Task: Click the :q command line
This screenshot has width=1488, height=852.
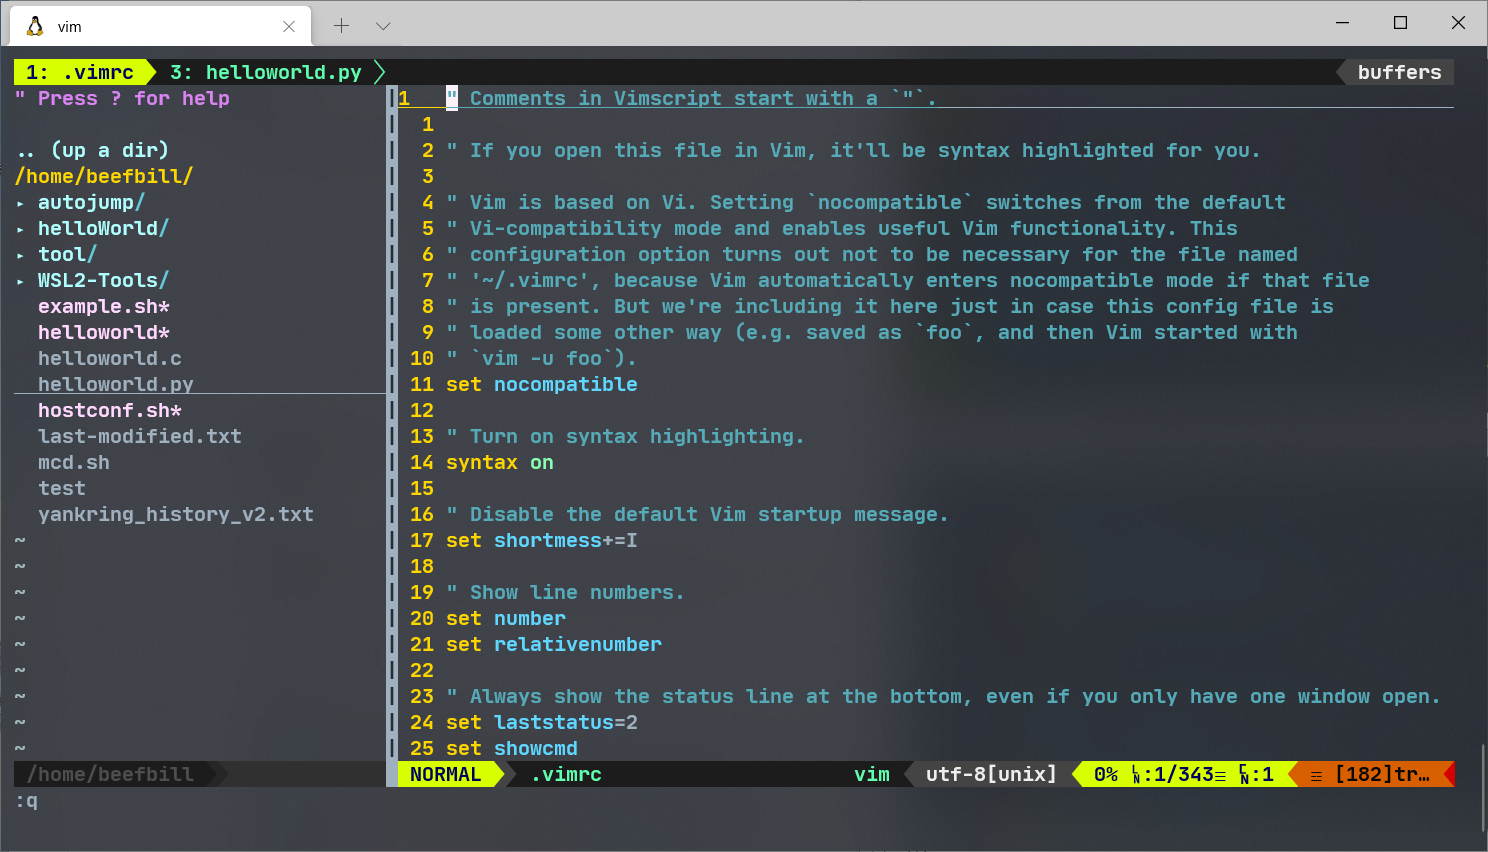Action: tap(26, 800)
